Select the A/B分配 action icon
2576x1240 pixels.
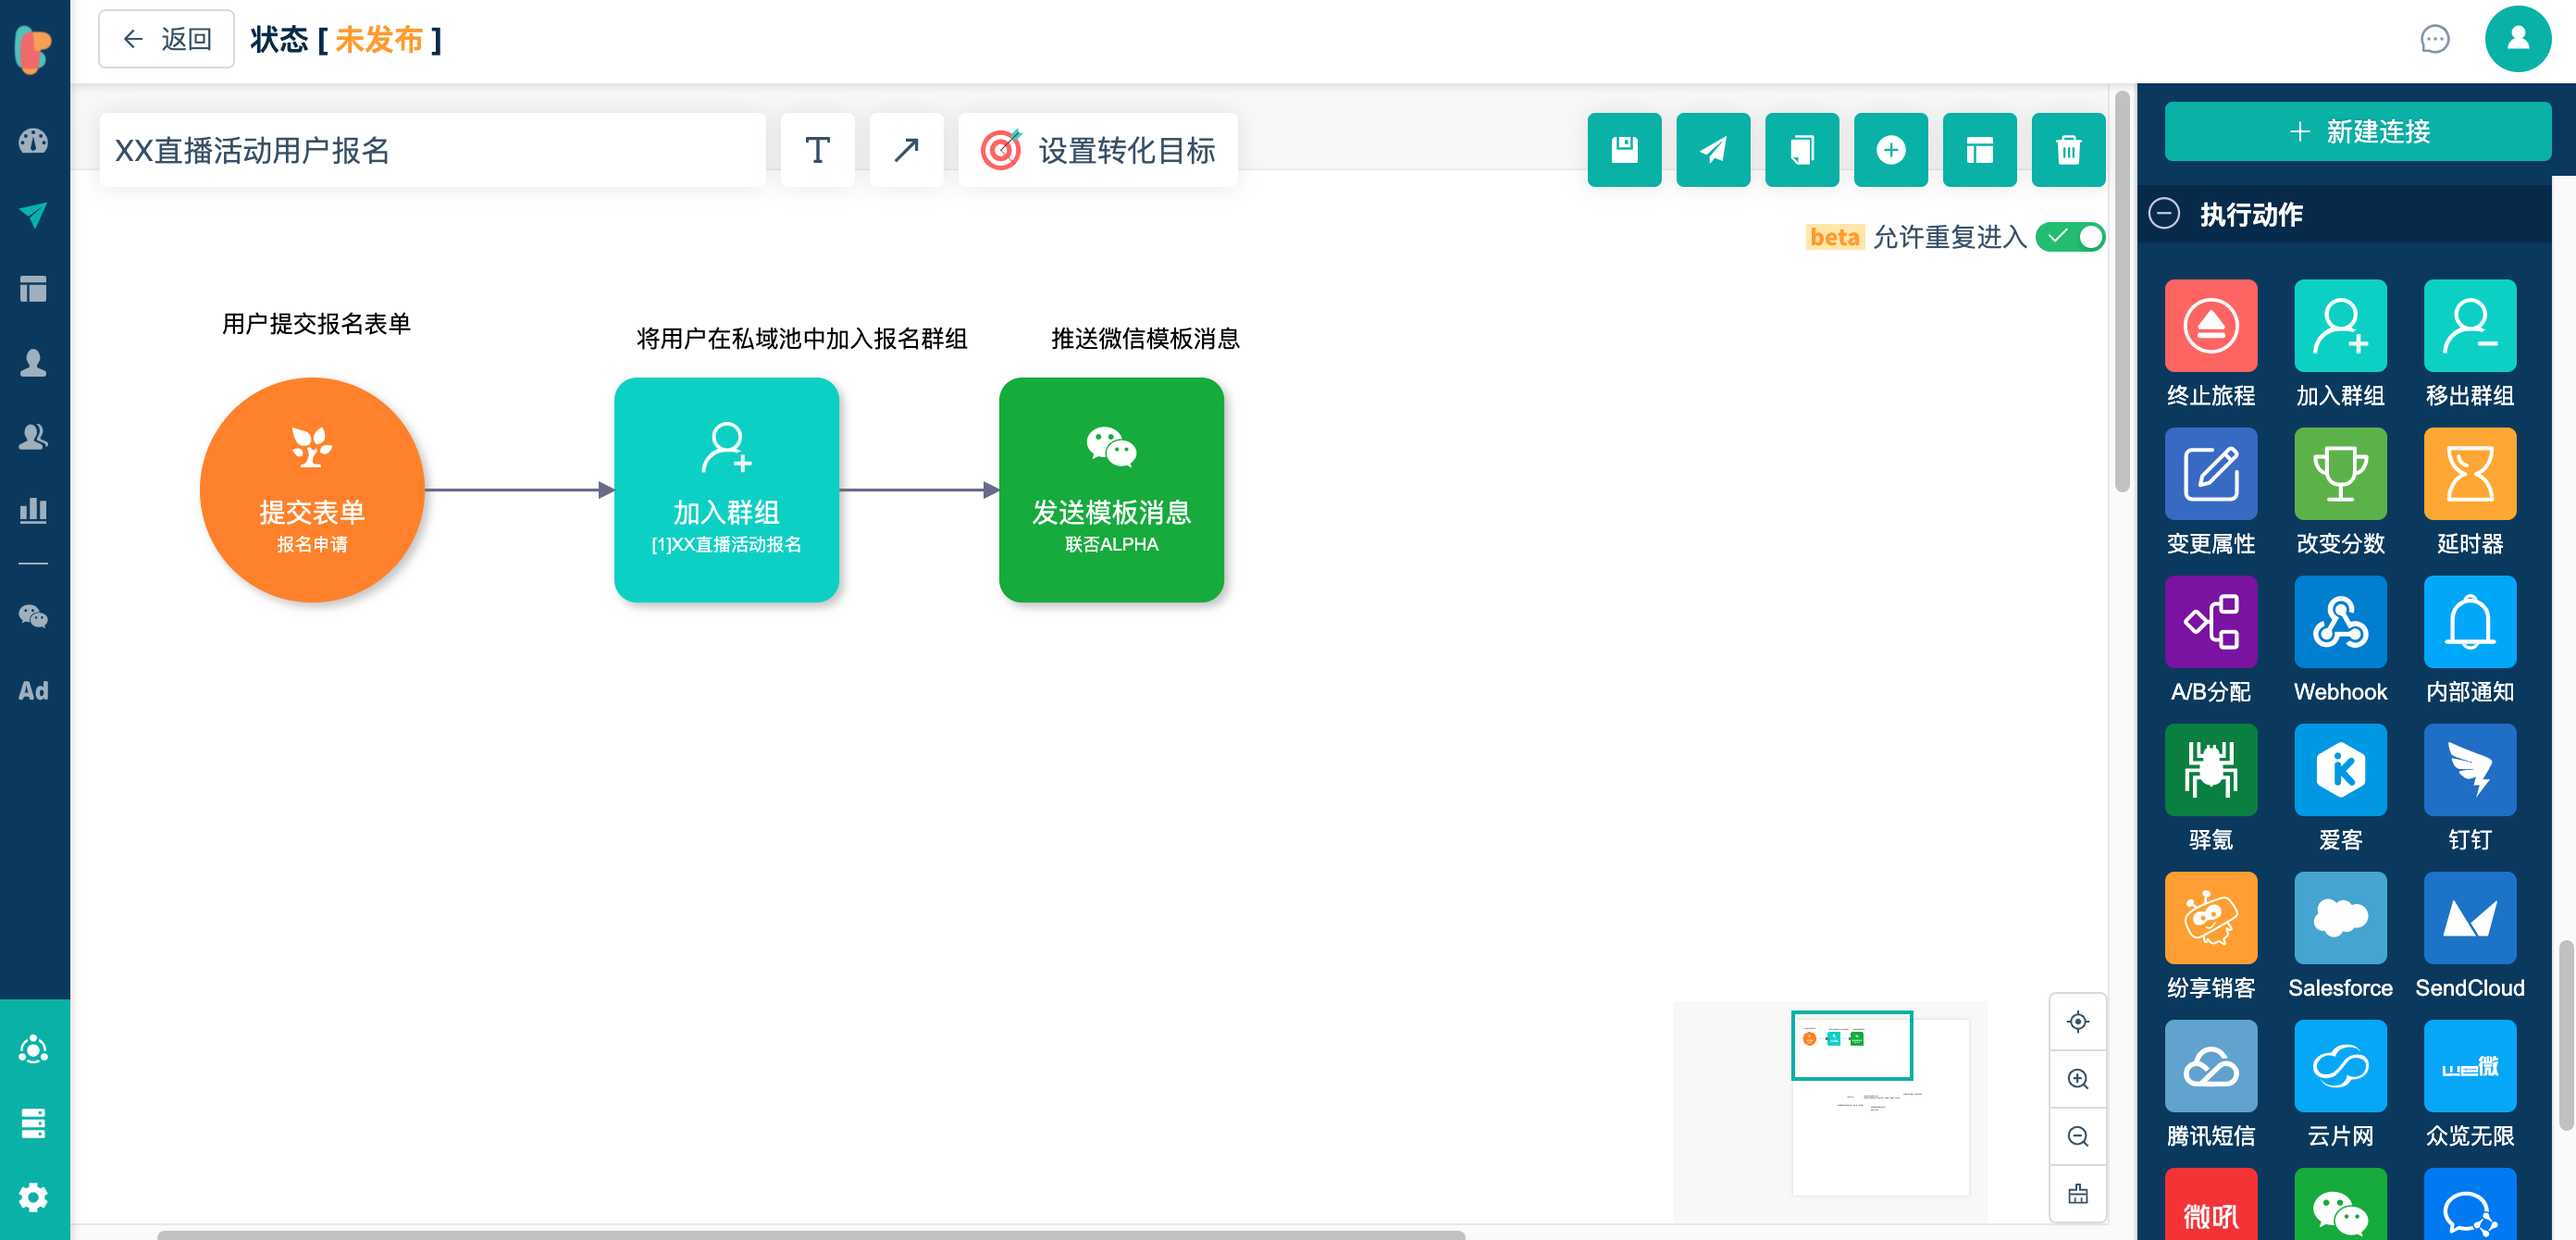tap(2210, 622)
